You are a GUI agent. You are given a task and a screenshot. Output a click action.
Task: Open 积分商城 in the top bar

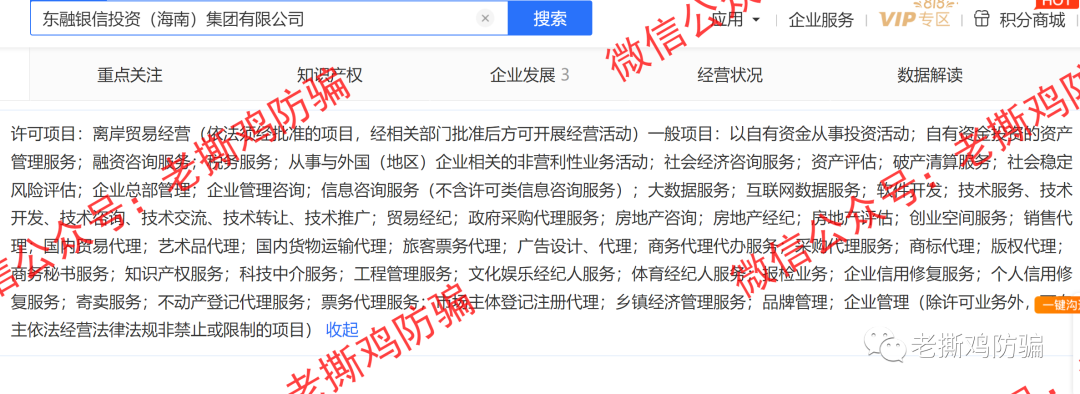pos(1032,19)
